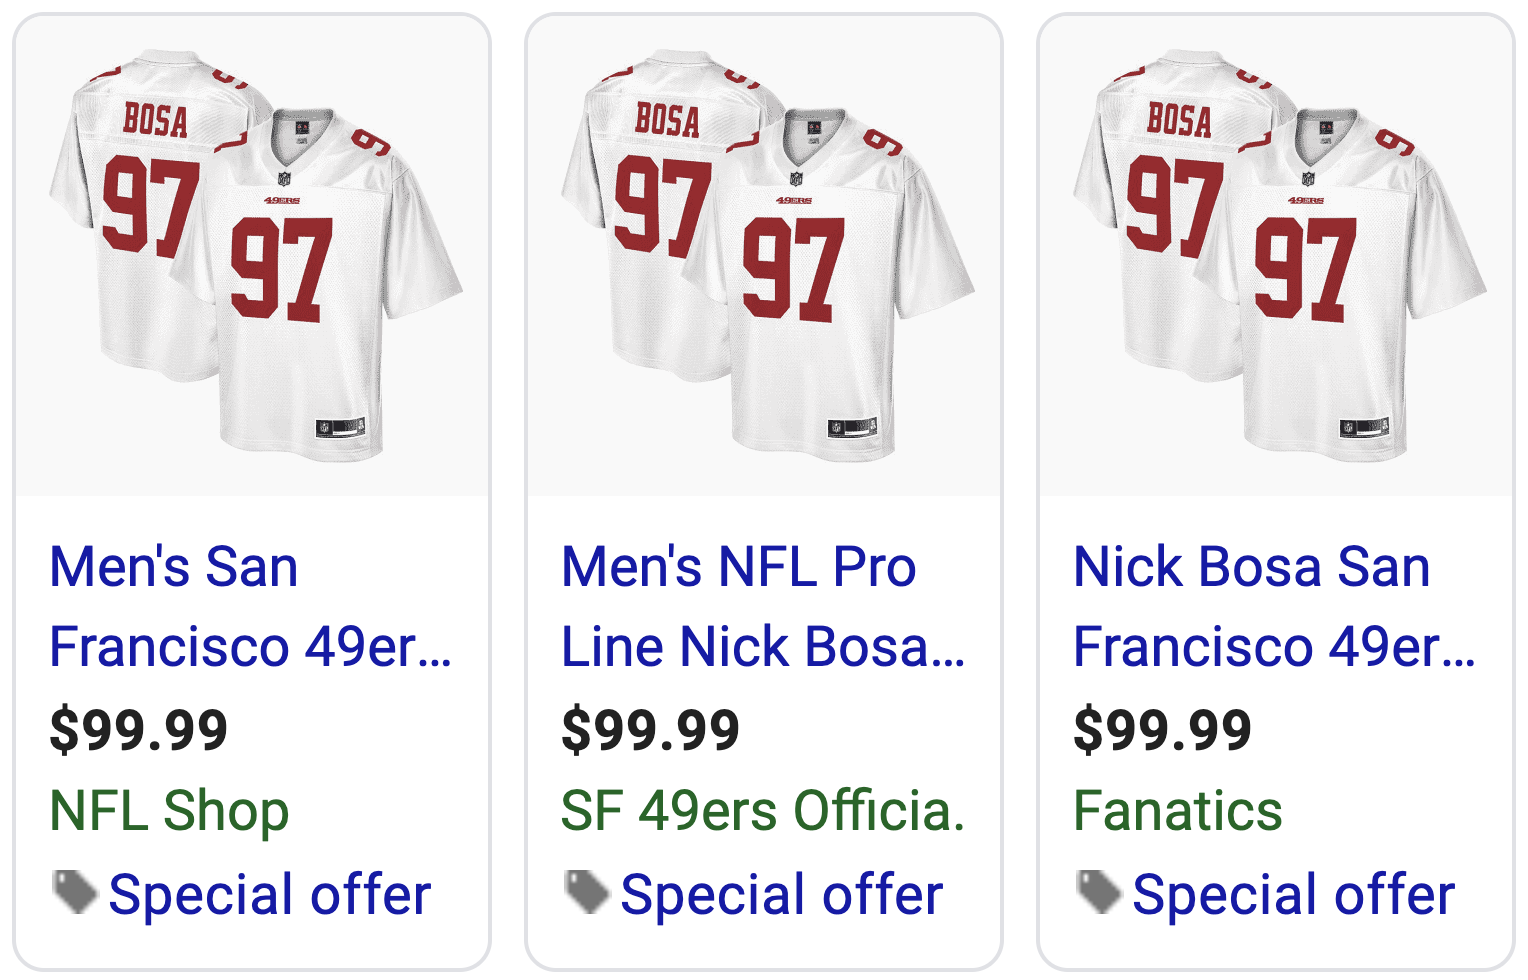The image size is (1528, 980).
Task: Click the $99.99 price on the SF 49ers card
Action: (x=651, y=729)
